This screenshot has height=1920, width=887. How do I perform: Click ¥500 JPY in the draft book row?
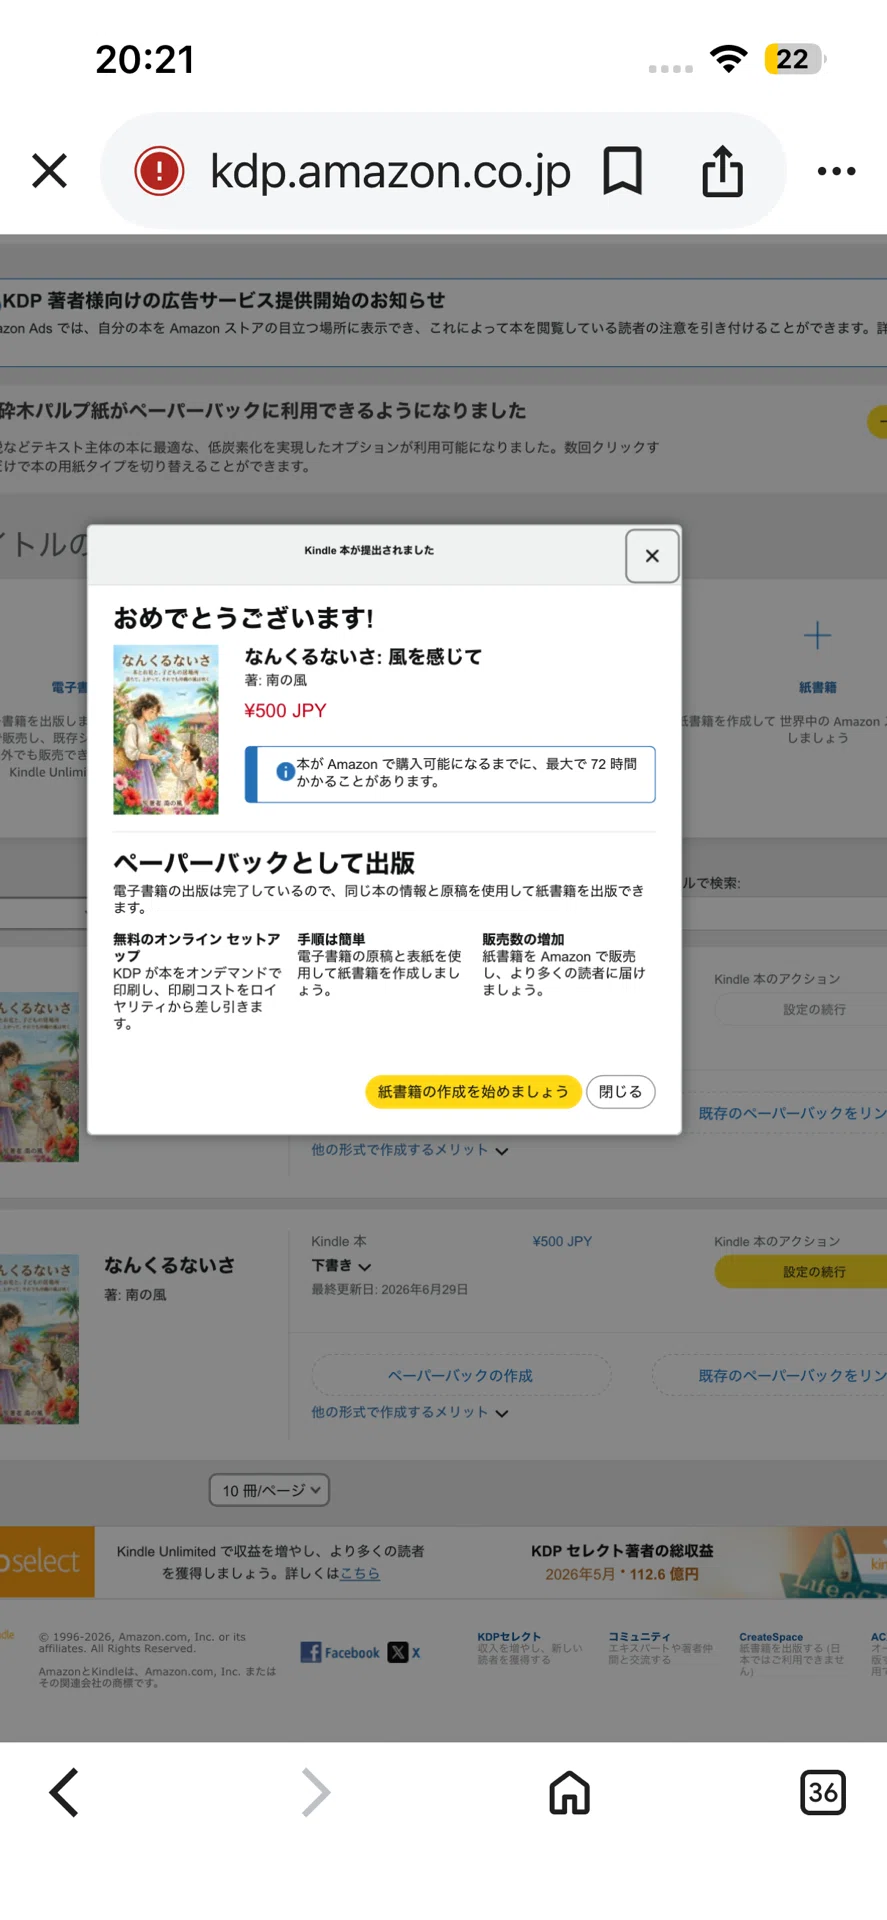click(x=562, y=1241)
